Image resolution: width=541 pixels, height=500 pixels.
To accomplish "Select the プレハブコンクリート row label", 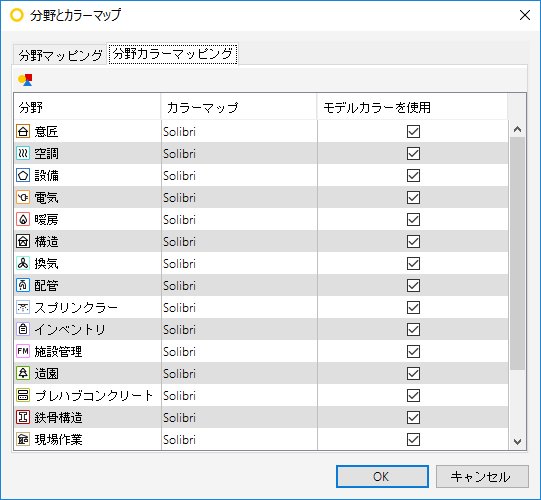I will (x=94, y=395).
